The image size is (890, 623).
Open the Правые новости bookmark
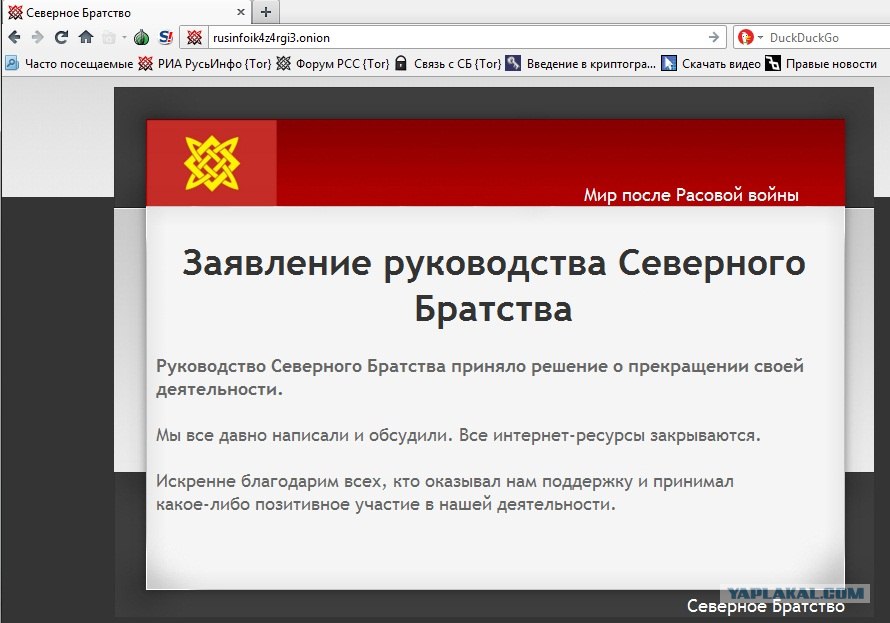822,64
